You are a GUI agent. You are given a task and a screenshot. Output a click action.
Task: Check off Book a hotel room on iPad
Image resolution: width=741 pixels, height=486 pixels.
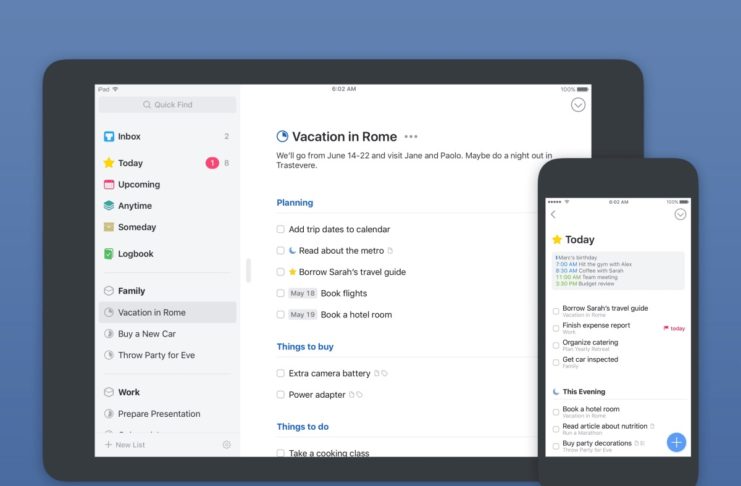pyautogui.click(x=280, y=314)
